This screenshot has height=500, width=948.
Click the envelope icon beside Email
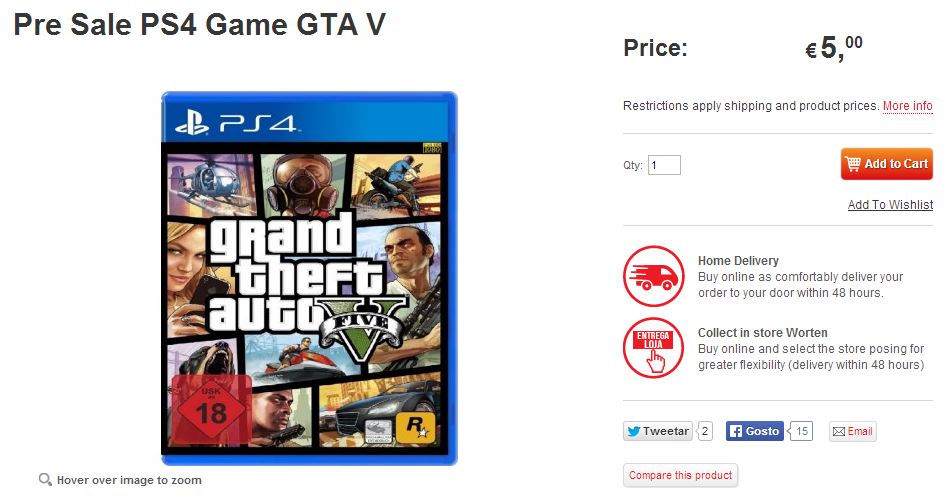click(839, 432)
